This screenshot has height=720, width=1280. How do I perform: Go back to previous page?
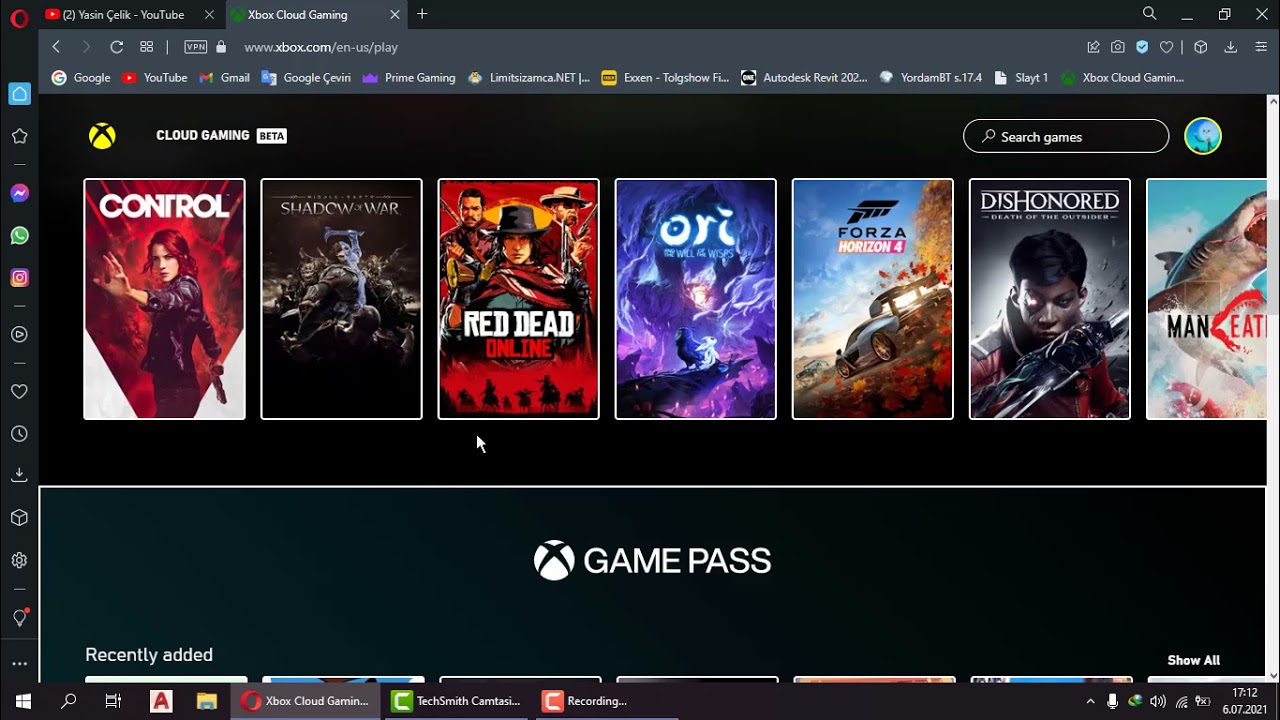(56, 47)
